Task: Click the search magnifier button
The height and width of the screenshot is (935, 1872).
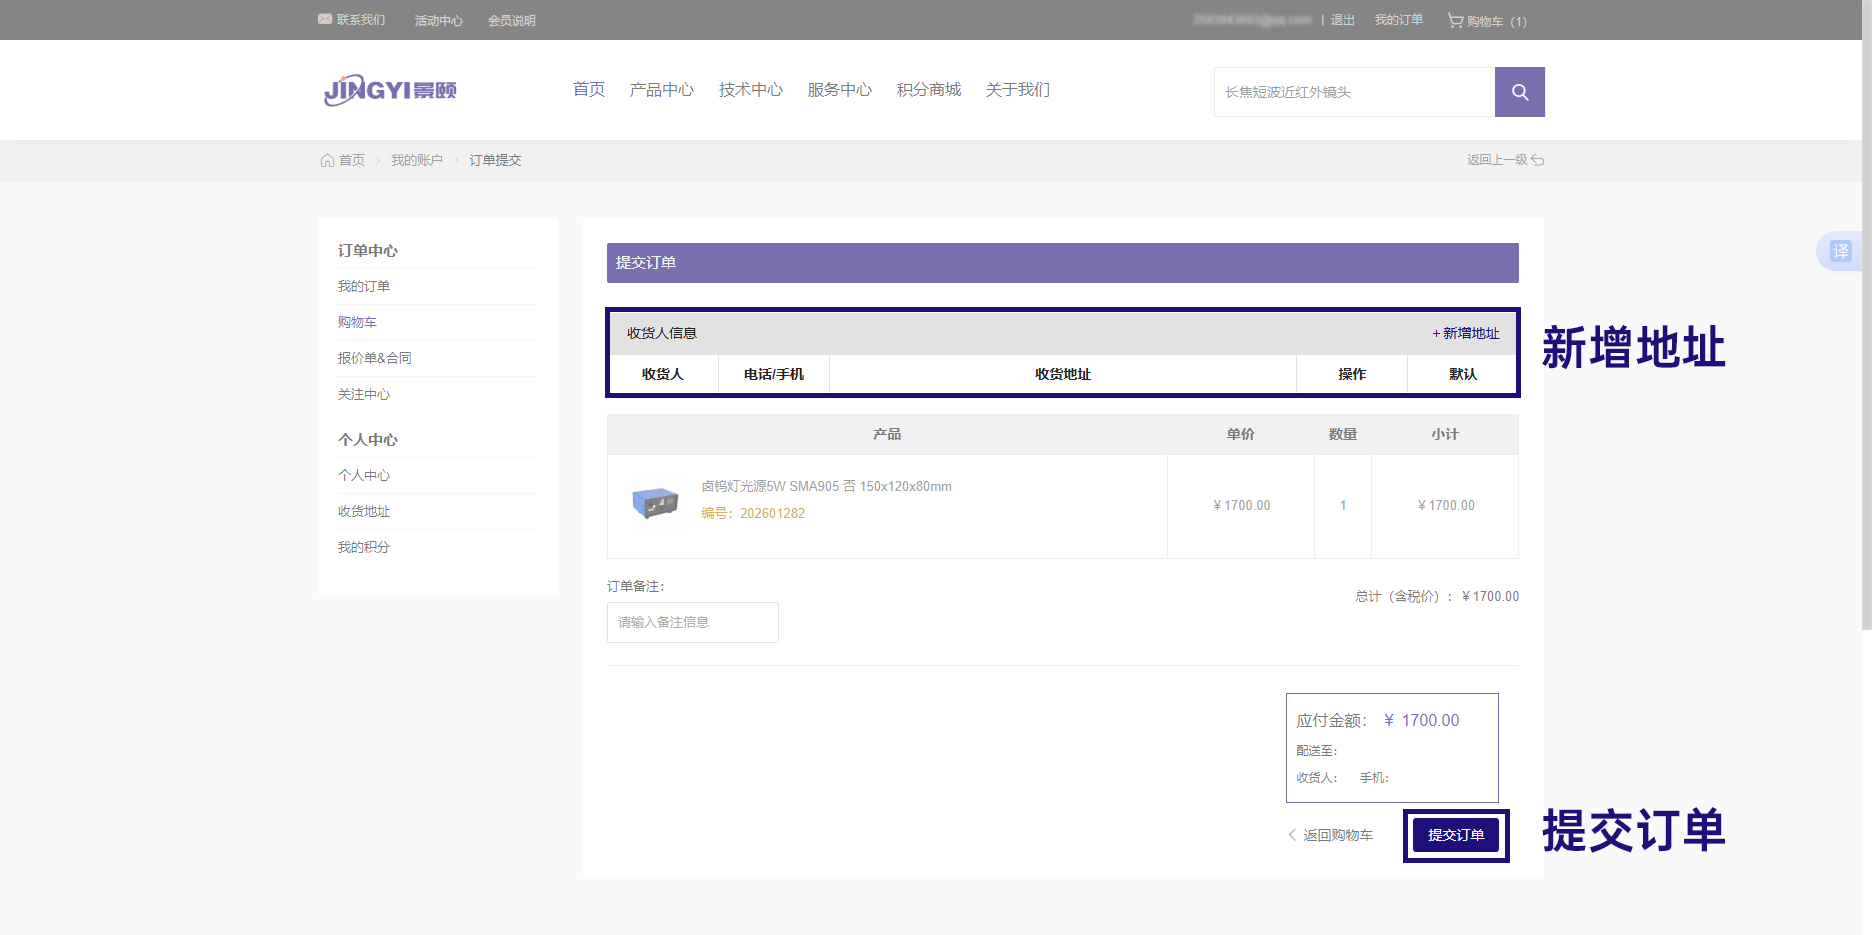Action: pos(1519,92)
